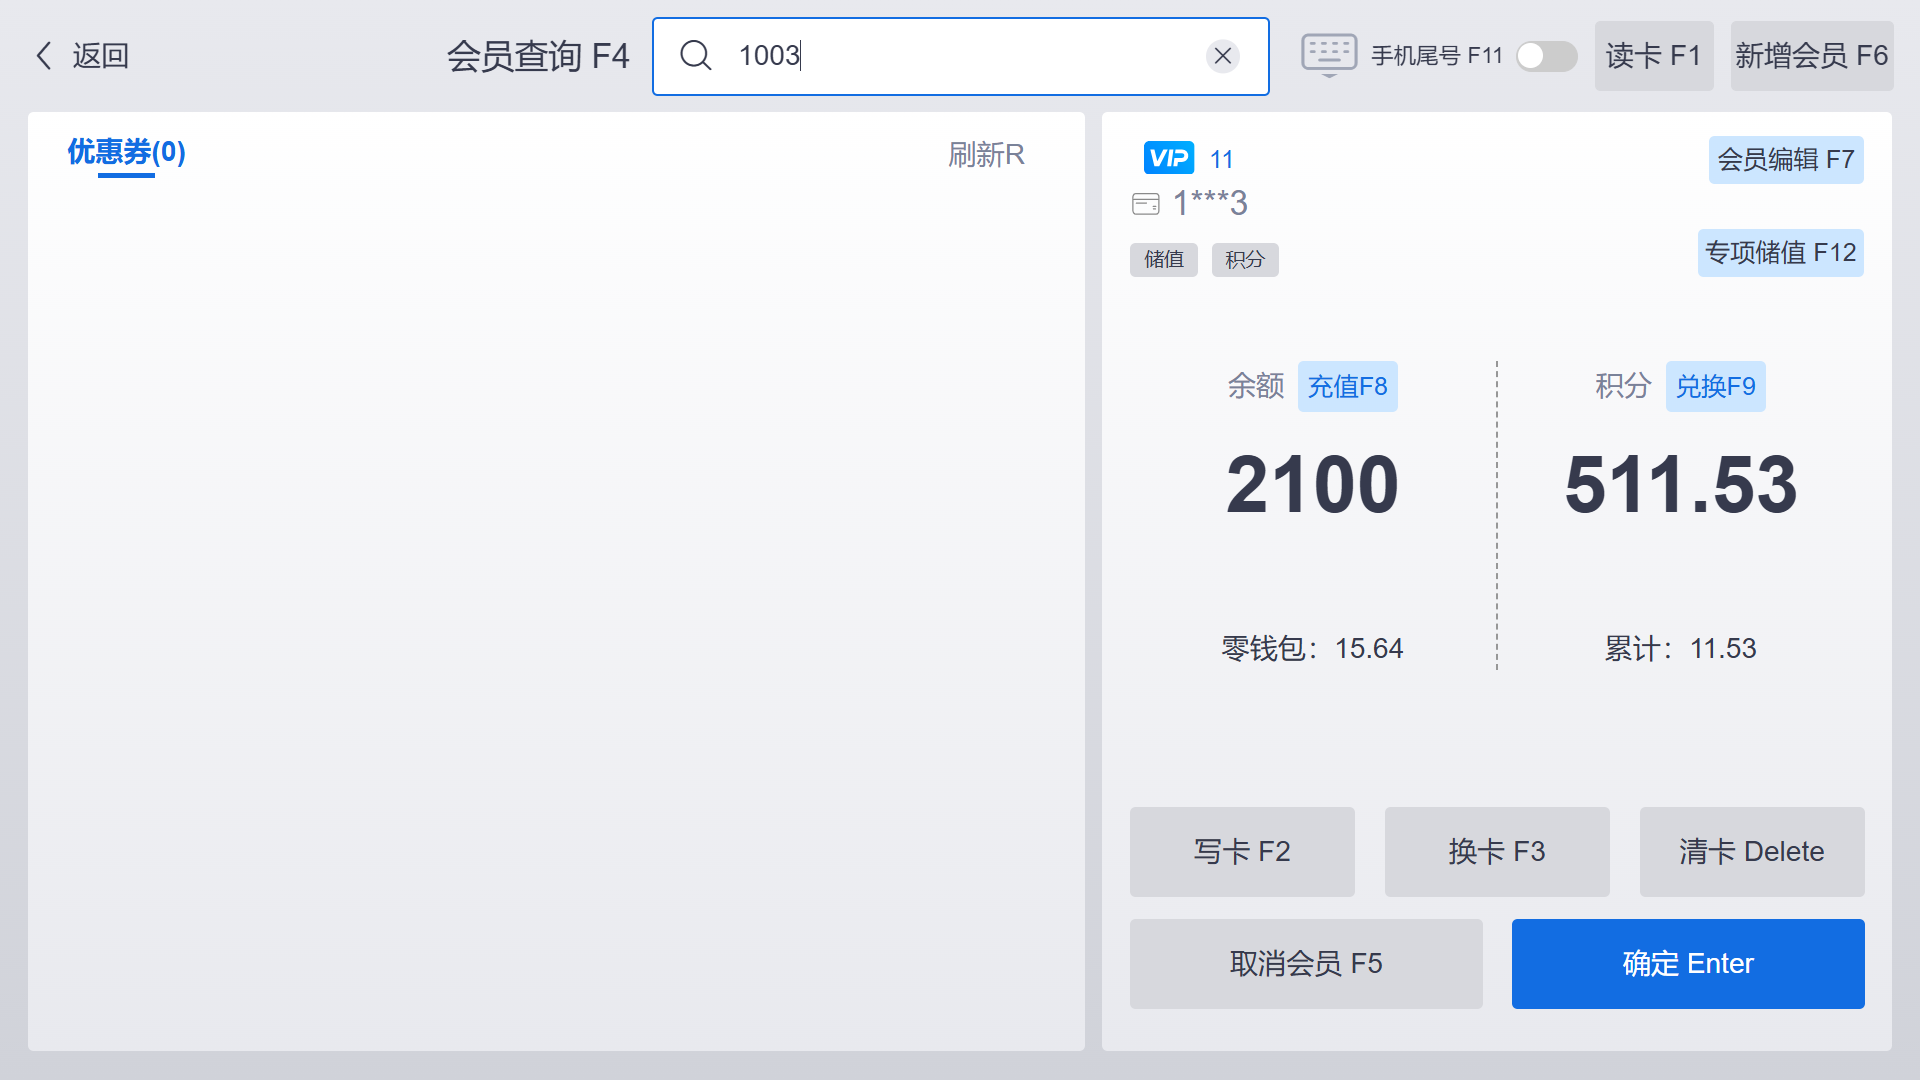
Task: Focus the member search input field
Action: (960, 56)
